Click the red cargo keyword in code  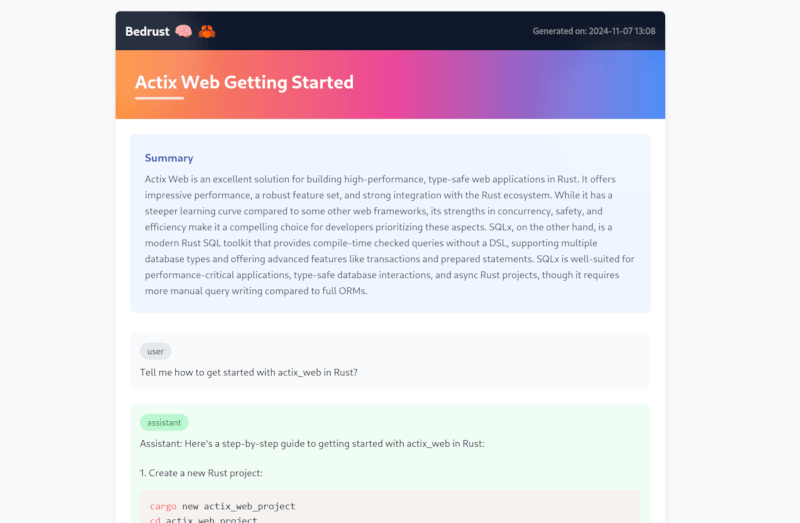(163, 506)
